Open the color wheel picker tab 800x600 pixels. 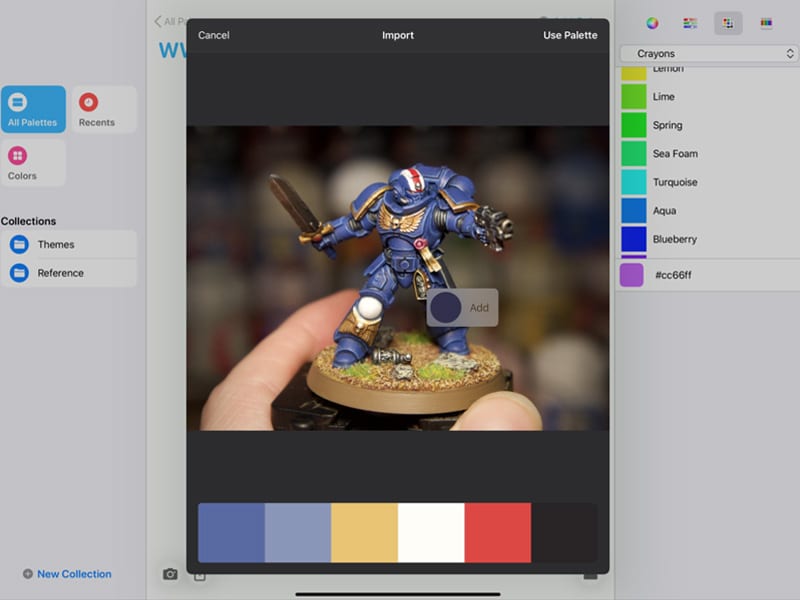(652, 23)
